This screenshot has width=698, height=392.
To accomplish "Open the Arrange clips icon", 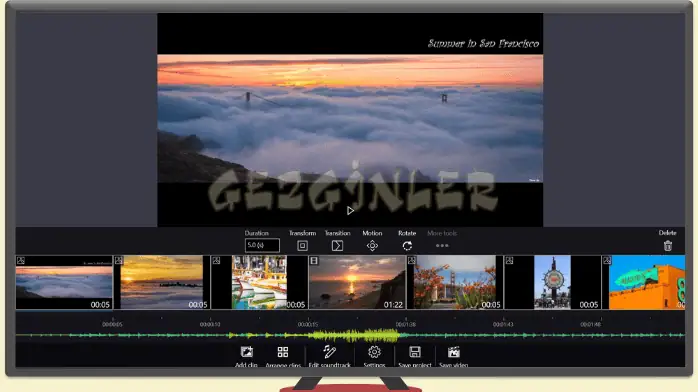I will pyautogui.click(x=283, y=352).
